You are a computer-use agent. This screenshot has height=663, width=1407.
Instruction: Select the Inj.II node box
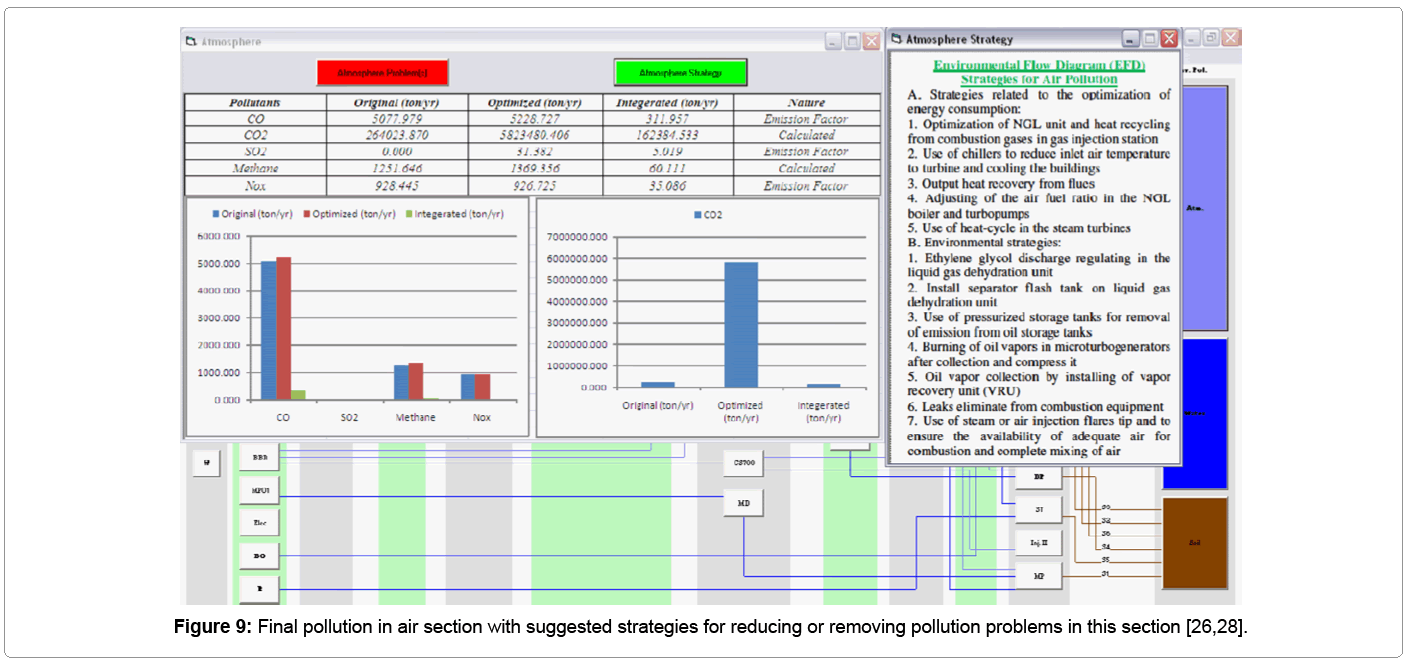pyautogui.click(x=1039, y=543)
